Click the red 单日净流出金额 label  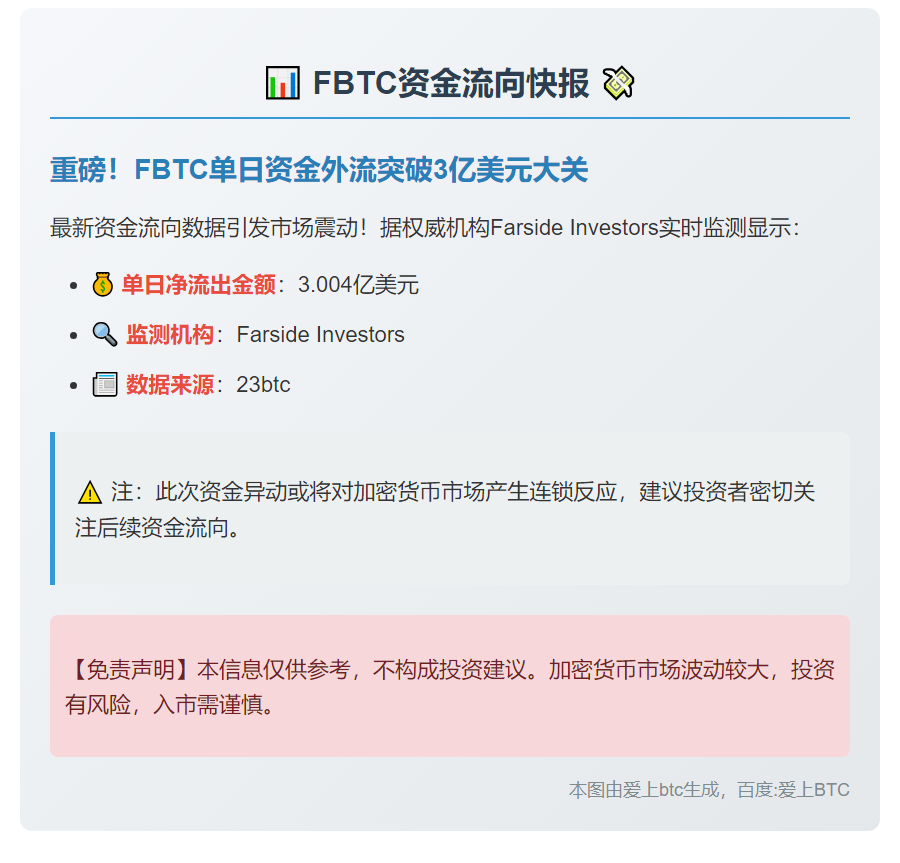pos(198,285)
